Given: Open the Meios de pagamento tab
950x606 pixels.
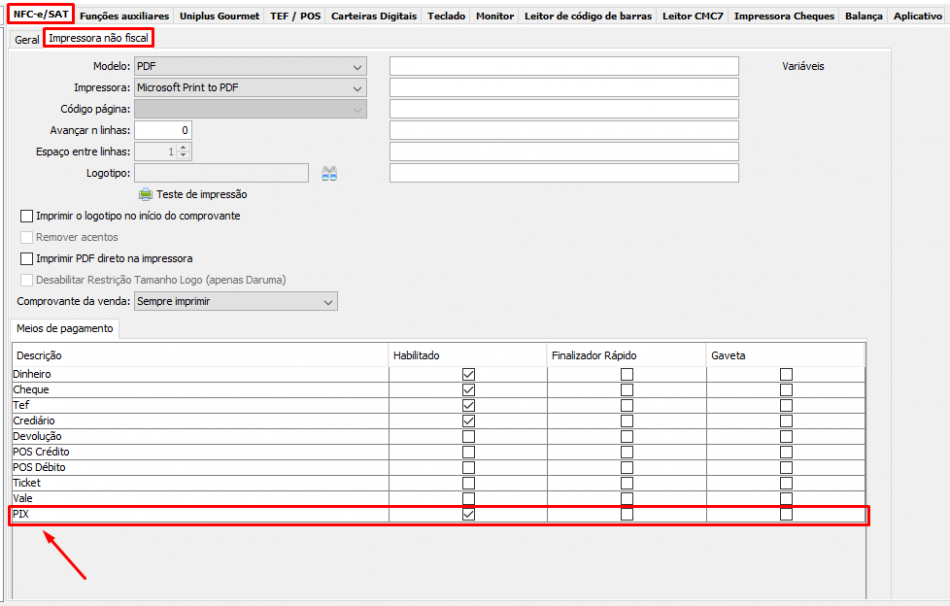Looking at the screenshot, I should coord(65,328).
